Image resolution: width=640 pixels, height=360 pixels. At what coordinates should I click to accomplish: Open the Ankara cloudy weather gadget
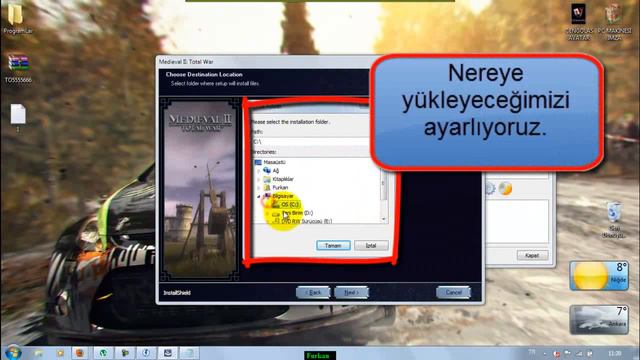[599, 320]
